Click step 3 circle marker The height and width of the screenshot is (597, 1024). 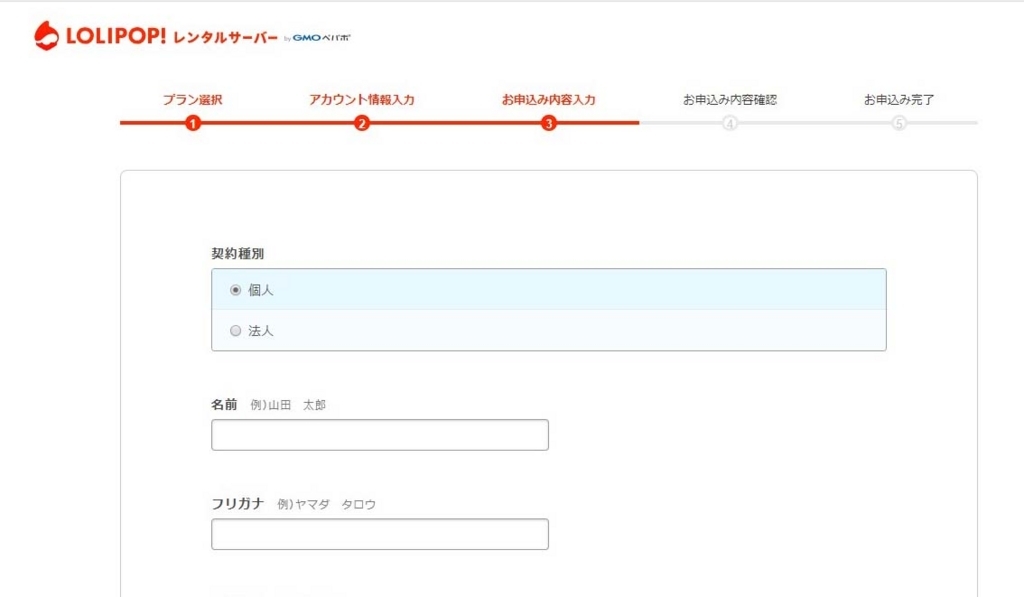549,123
